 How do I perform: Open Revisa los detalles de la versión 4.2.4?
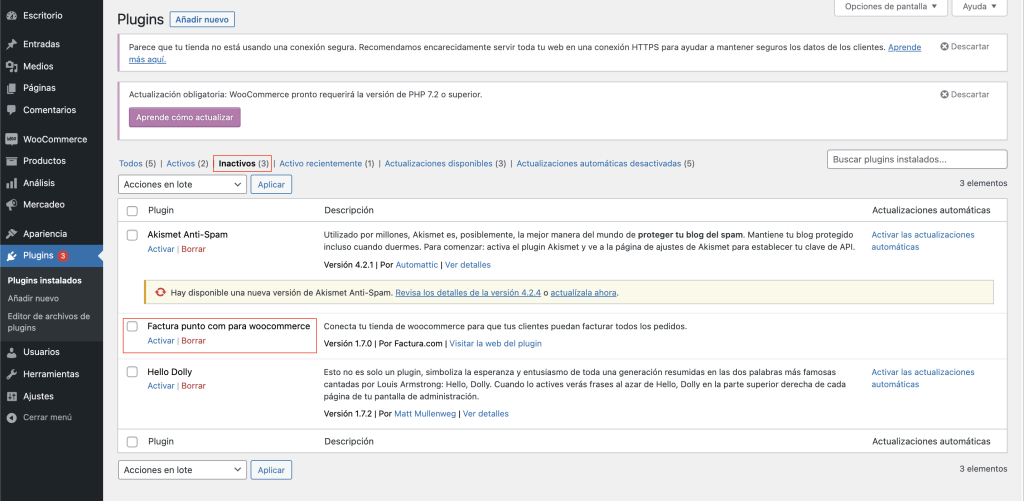tap(468, 293)
